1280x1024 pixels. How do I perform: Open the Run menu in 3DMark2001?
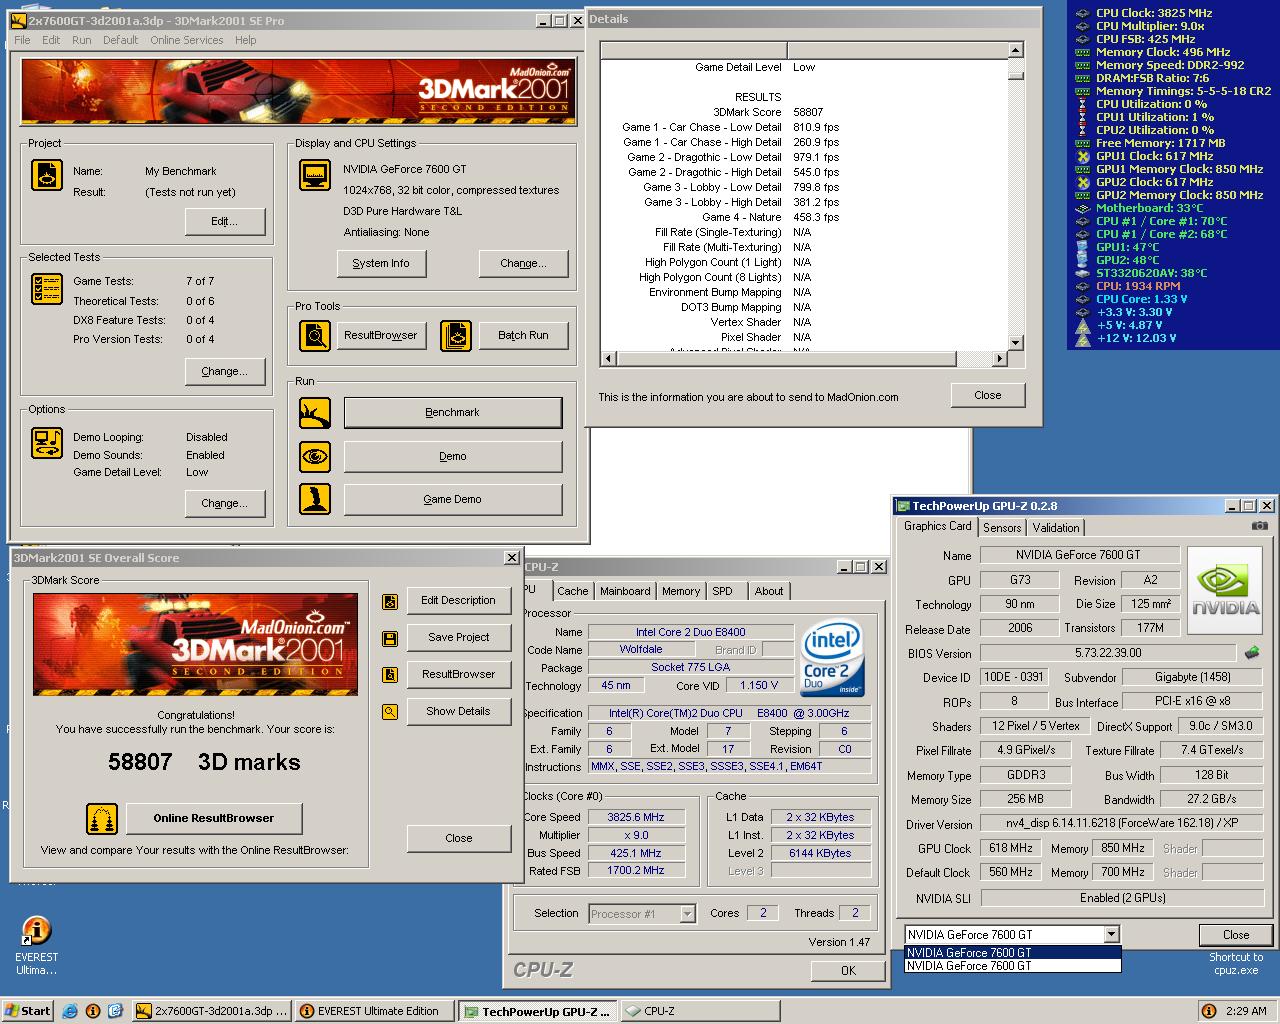pos(81,40)
